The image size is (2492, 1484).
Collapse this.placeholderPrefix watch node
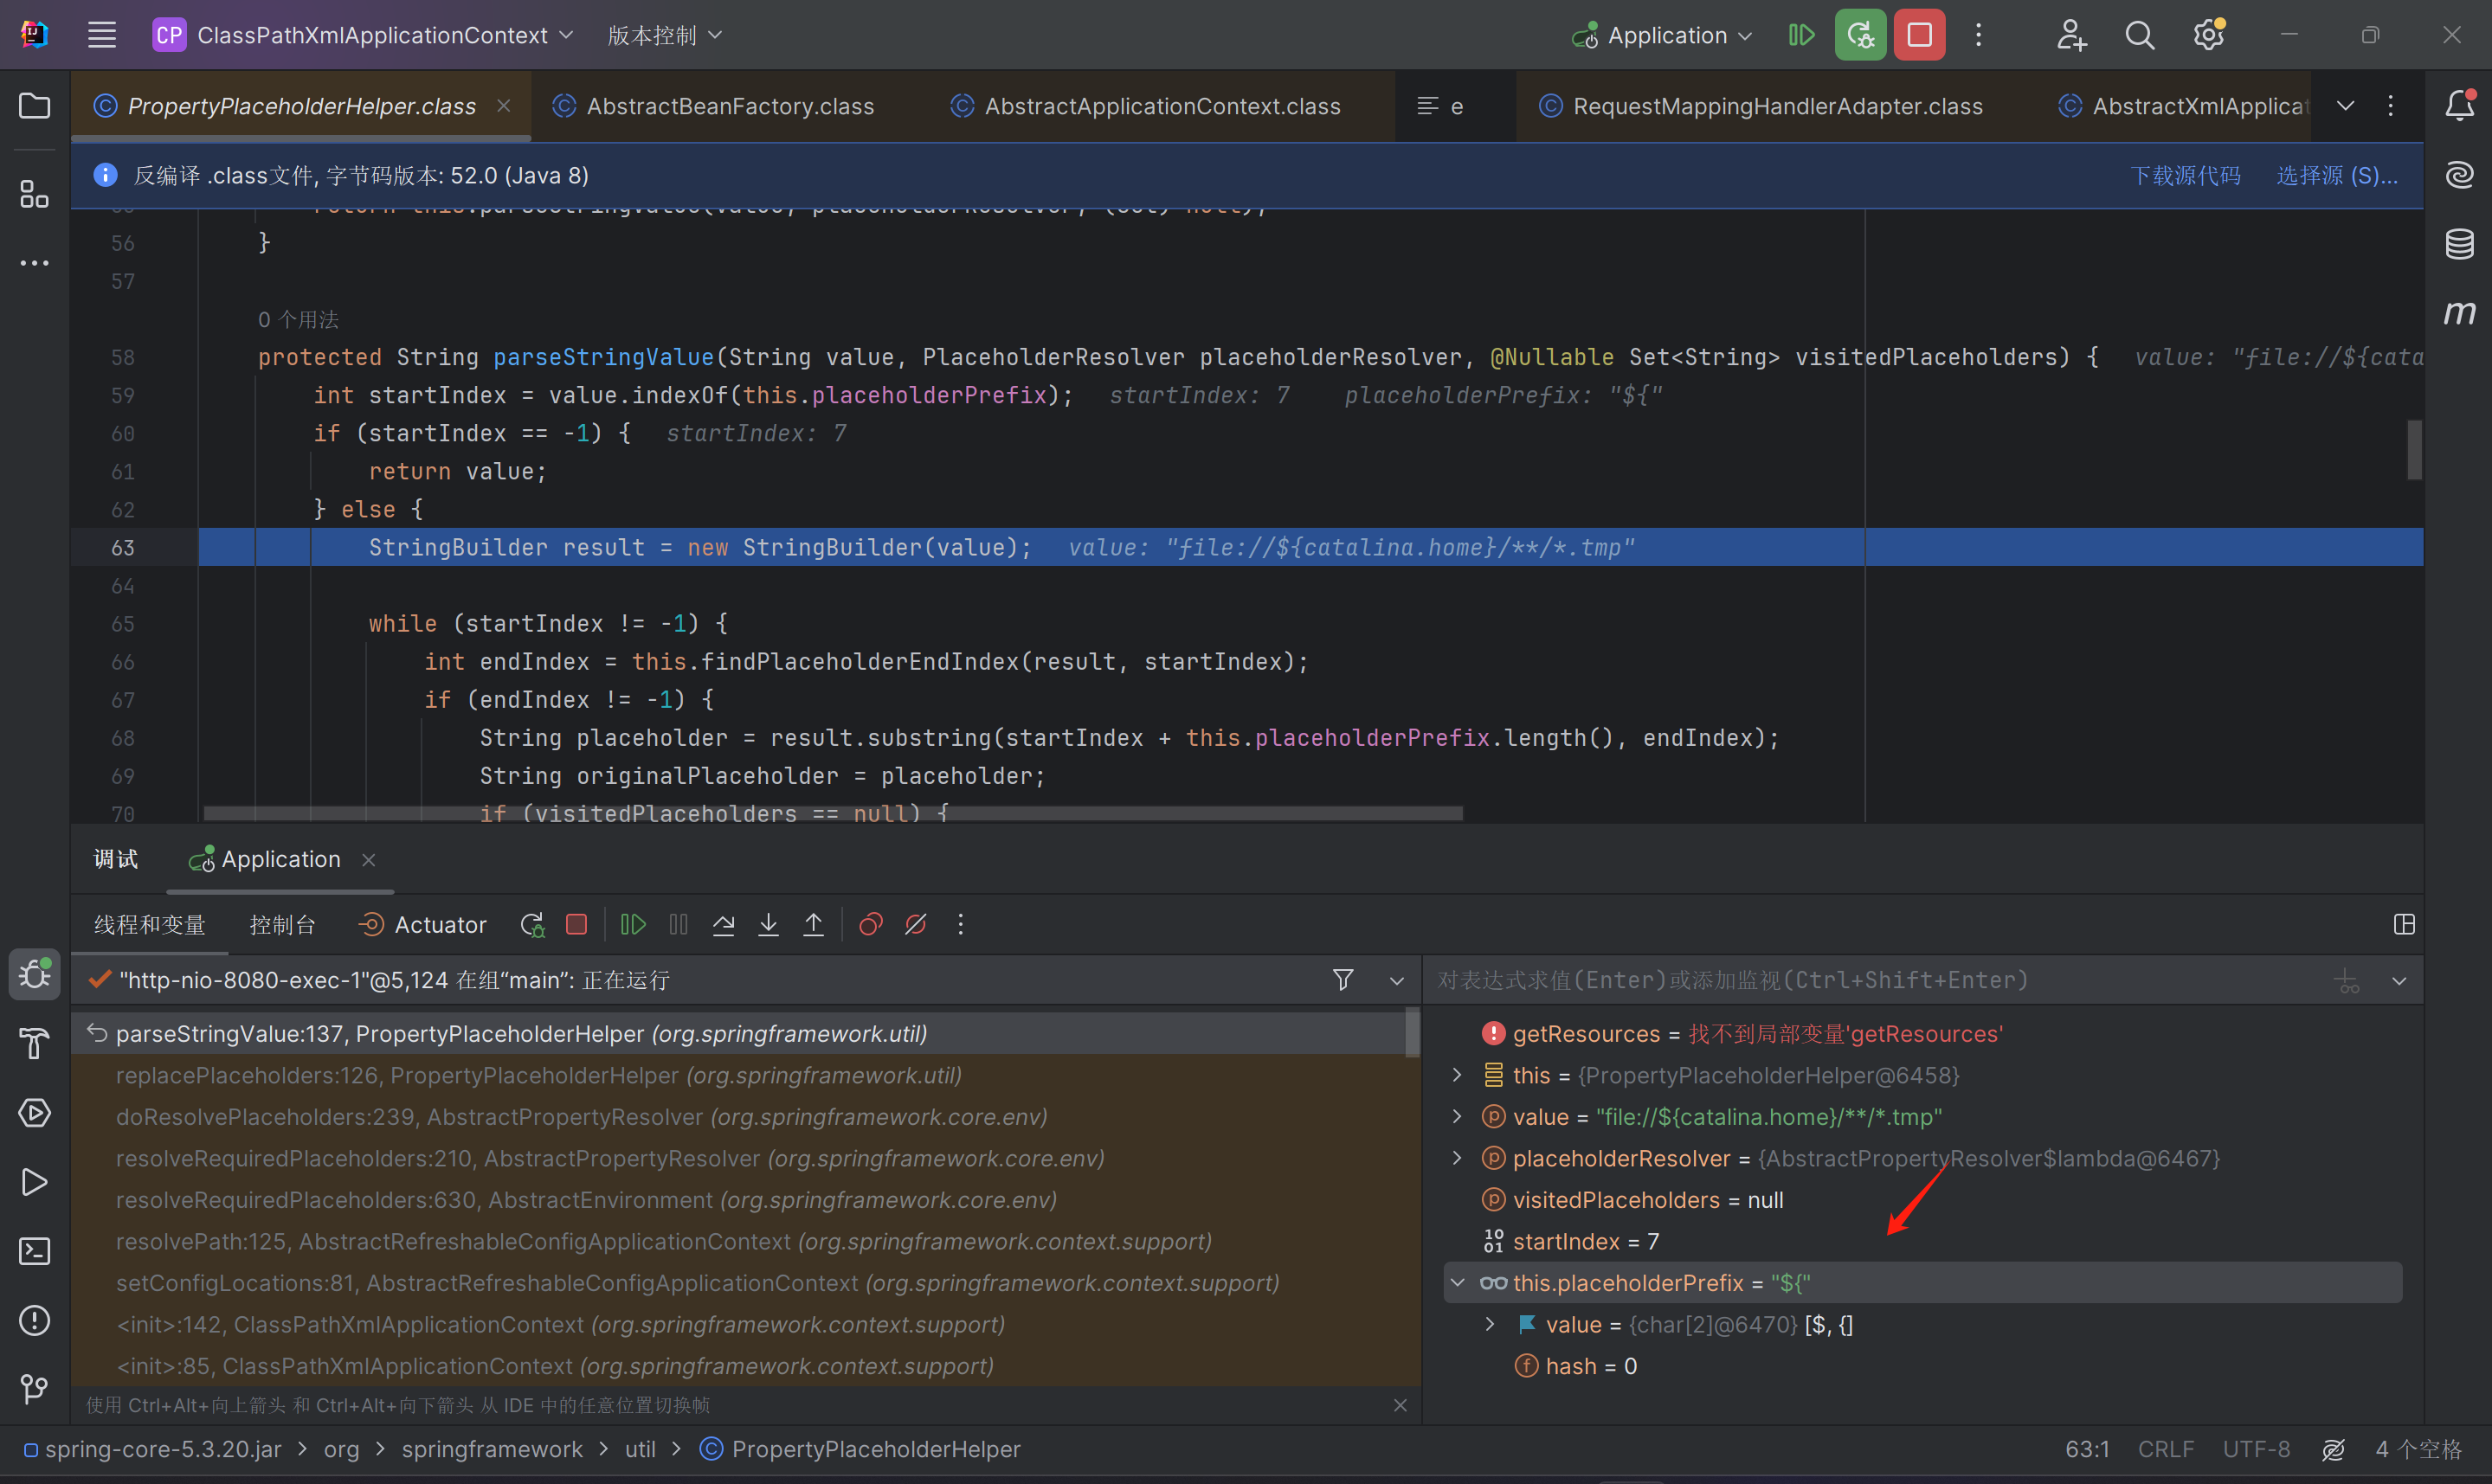(1457, 1283)
